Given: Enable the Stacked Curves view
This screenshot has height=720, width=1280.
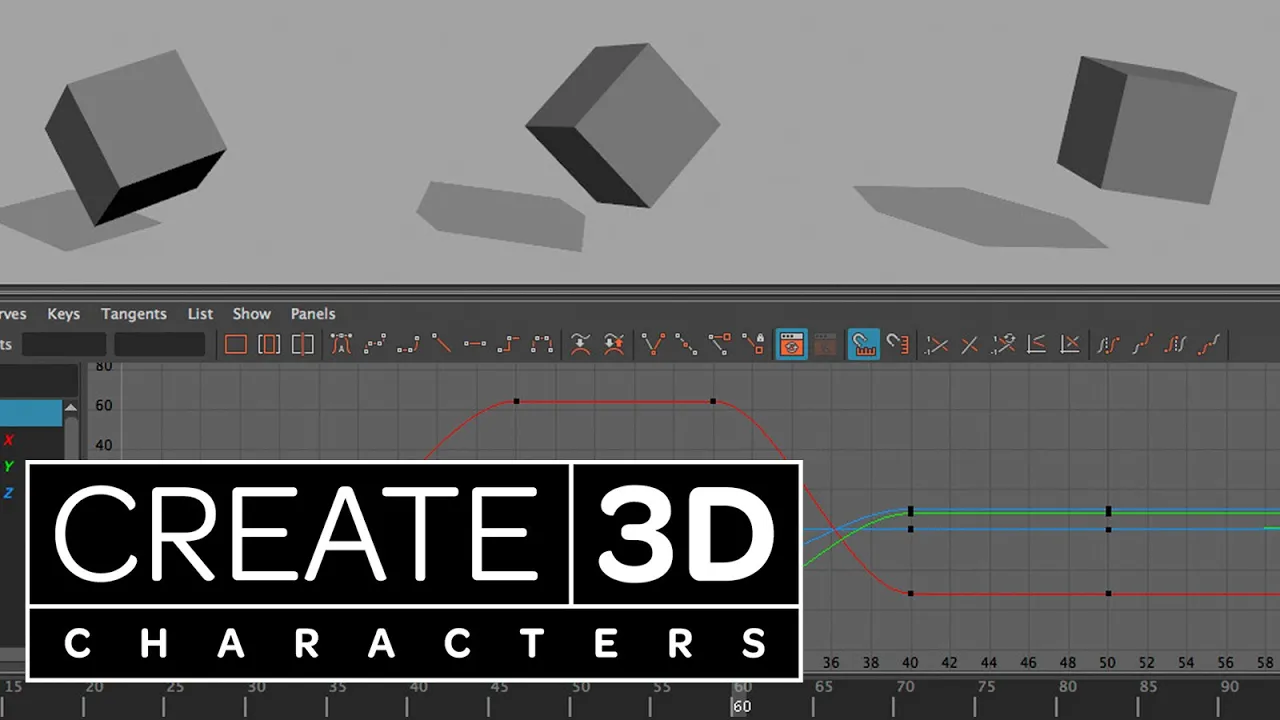Looking at the screenshot, I should 1036,345.
